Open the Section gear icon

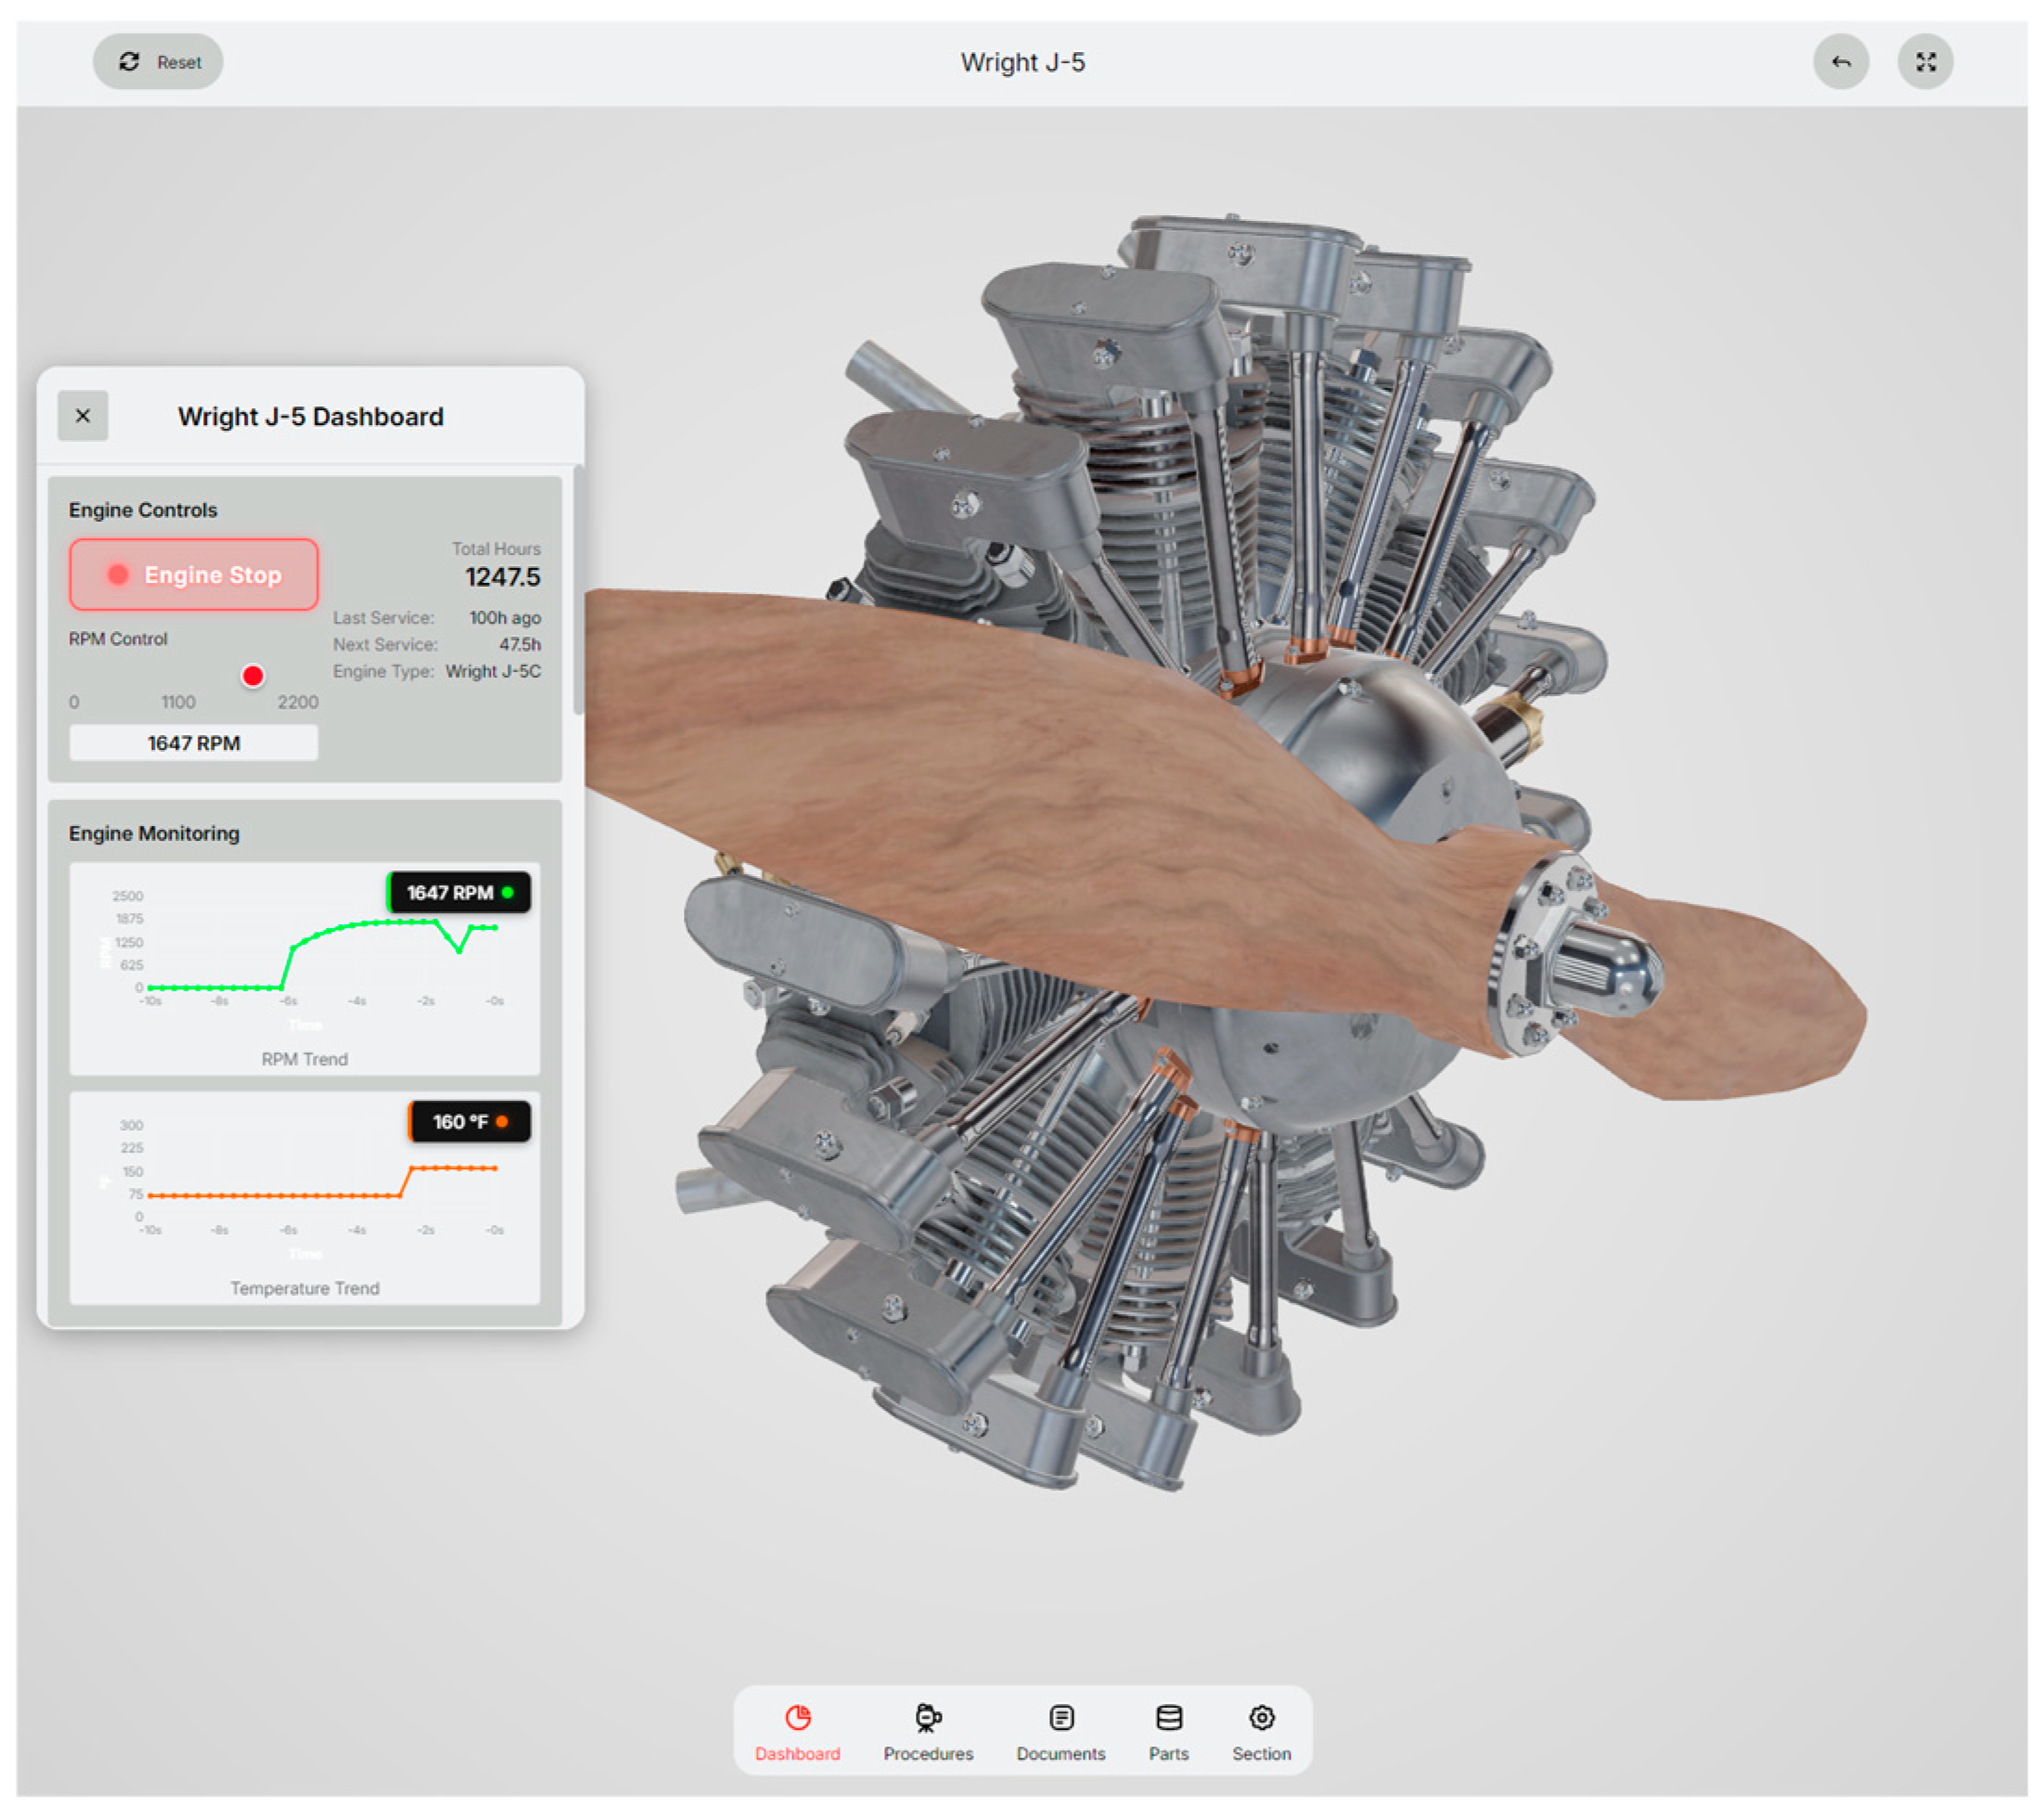pos(1261,1717)
